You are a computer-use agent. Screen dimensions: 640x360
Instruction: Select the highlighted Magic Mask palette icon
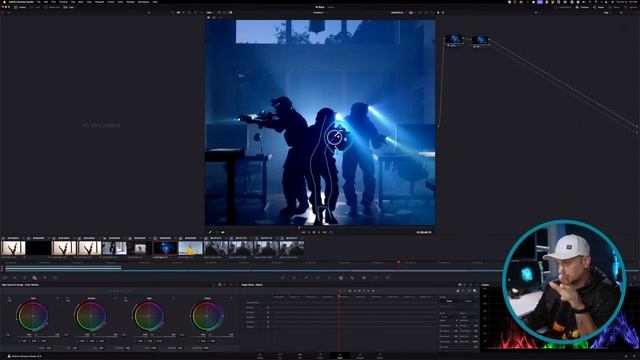tap(340, 278)
